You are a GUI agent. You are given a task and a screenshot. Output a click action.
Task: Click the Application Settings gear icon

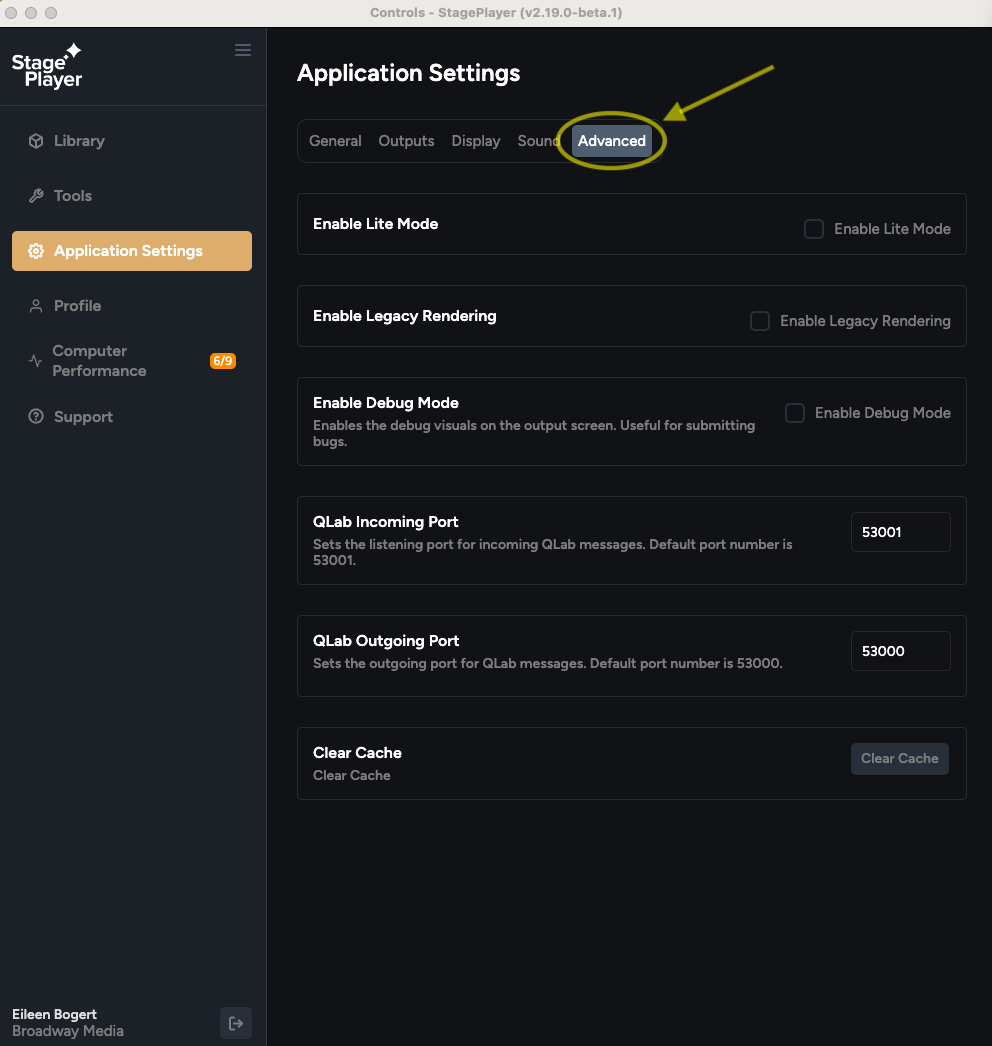point(36,251)
